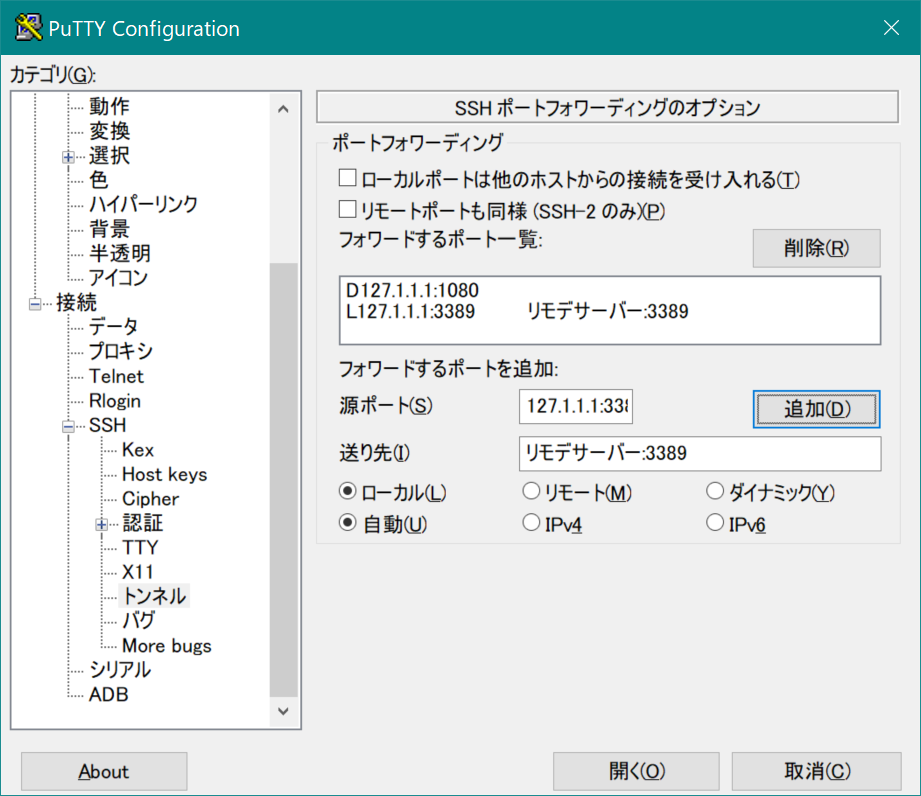Open 半透明 category
This screenshot has height=796, width=921.
[x=120, y=254]
